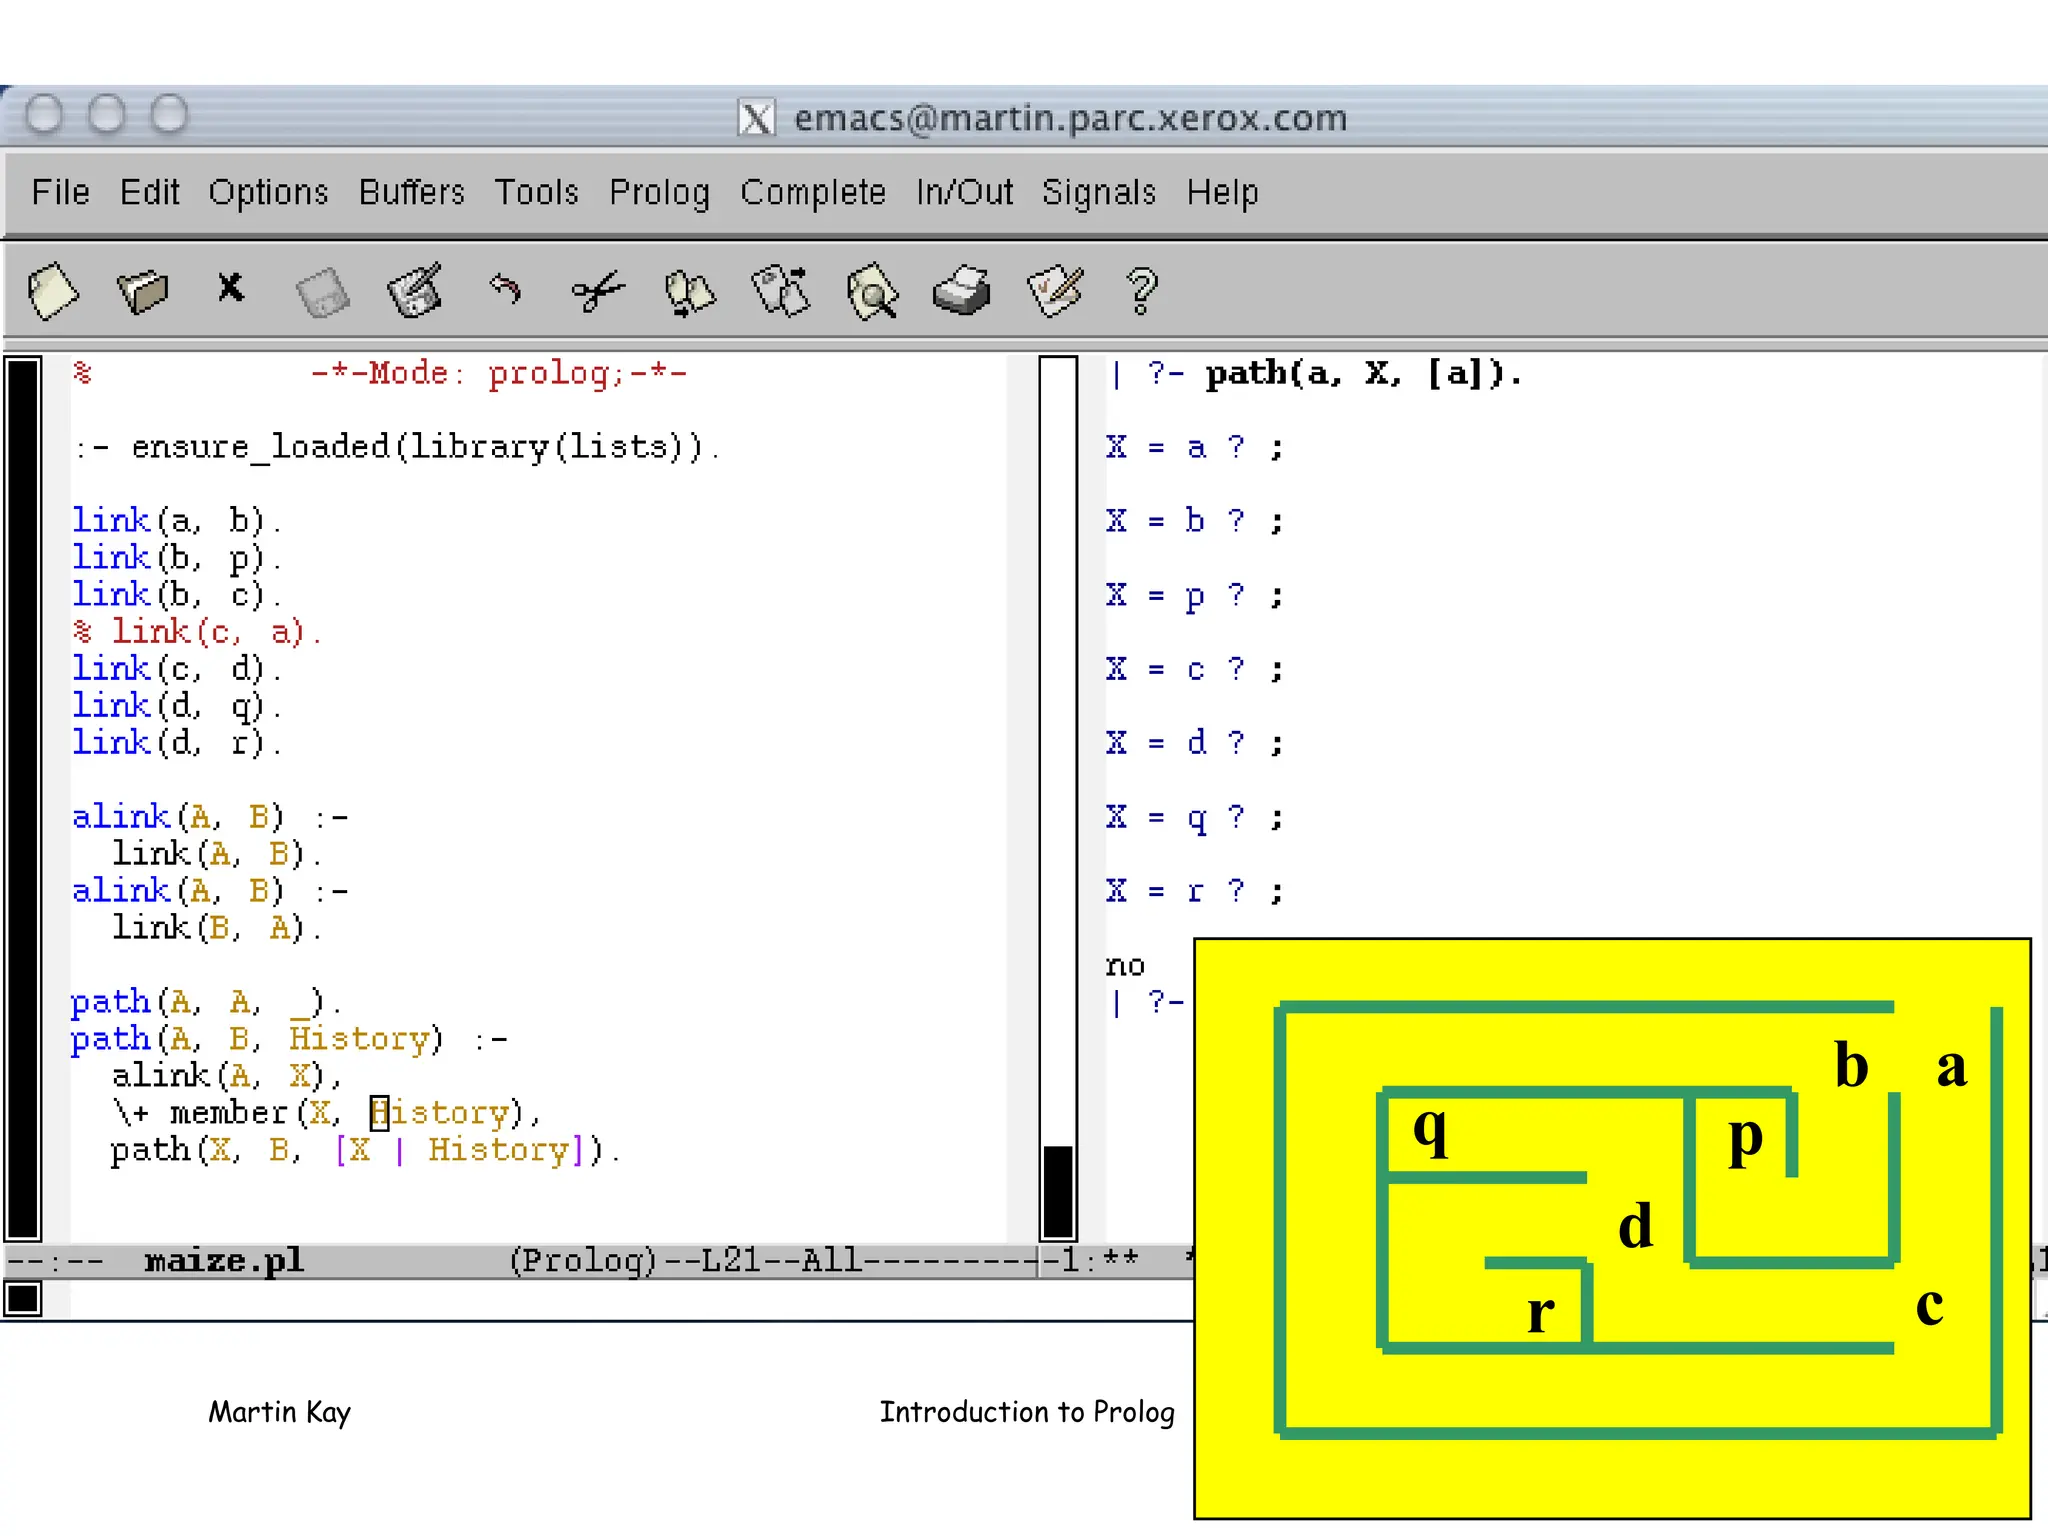
Task: Open the Buffers menu
Action: 412,192
